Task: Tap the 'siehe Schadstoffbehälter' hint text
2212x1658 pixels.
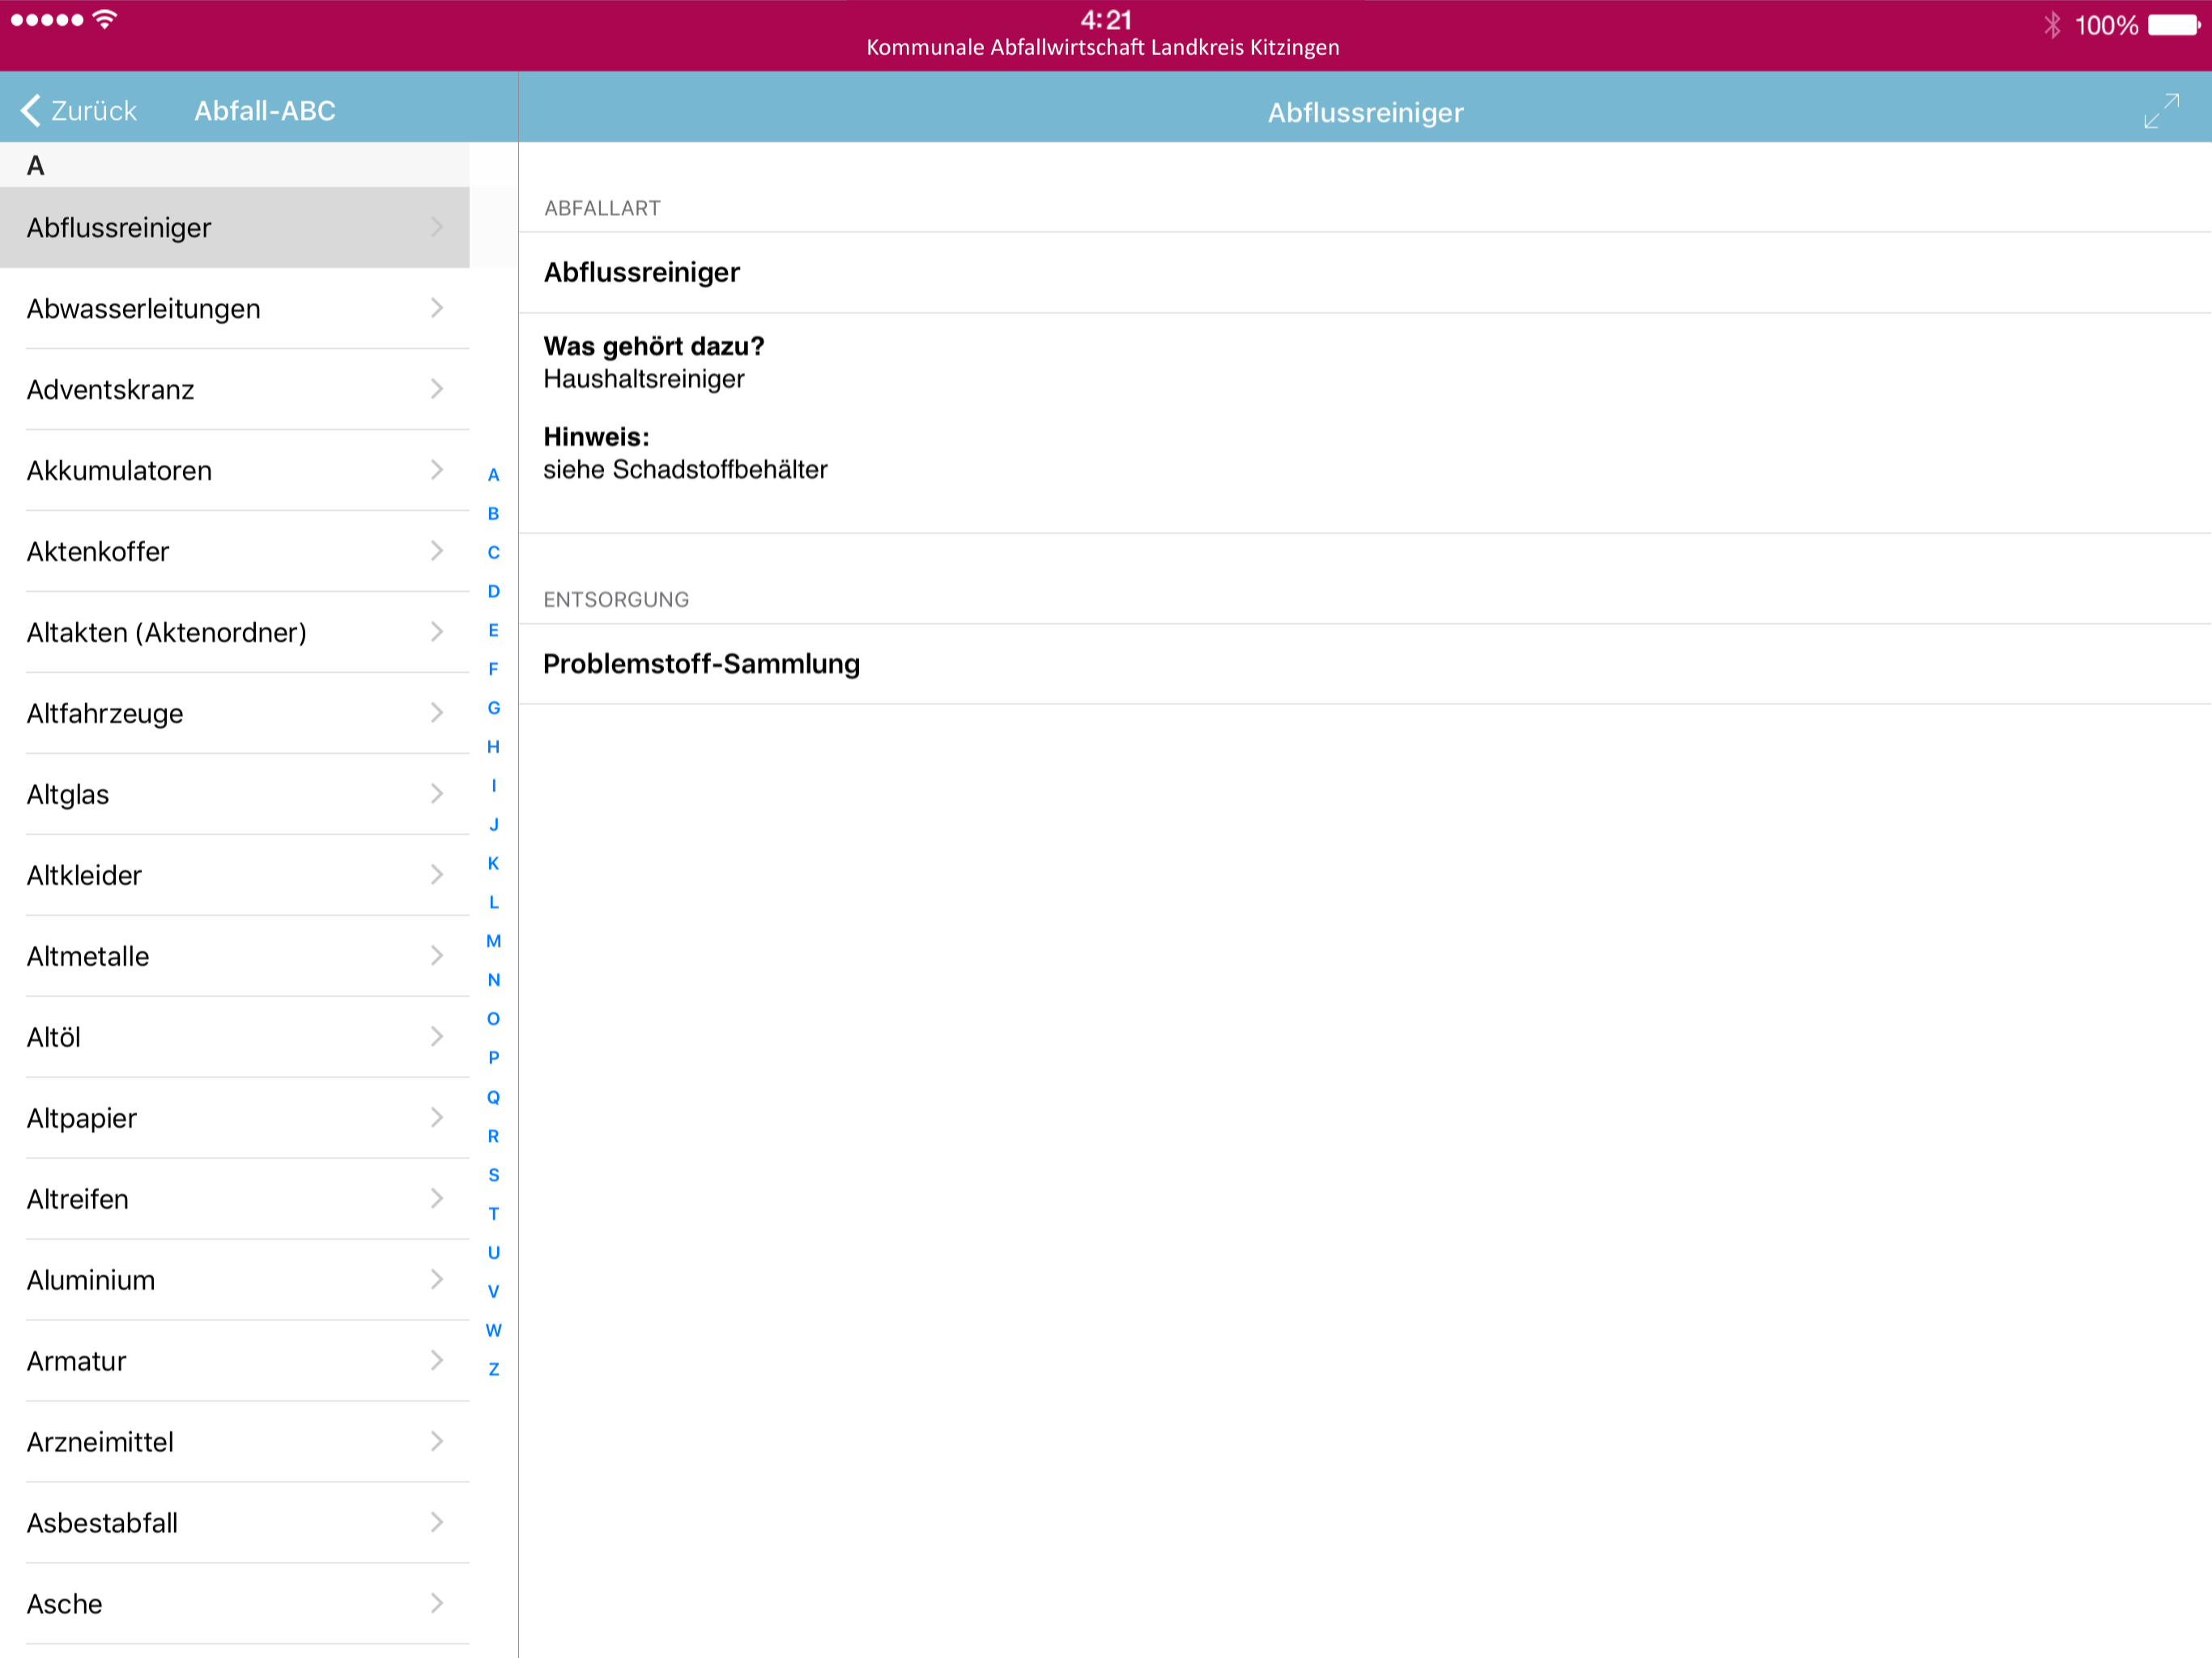Action: tap(685, 470)
